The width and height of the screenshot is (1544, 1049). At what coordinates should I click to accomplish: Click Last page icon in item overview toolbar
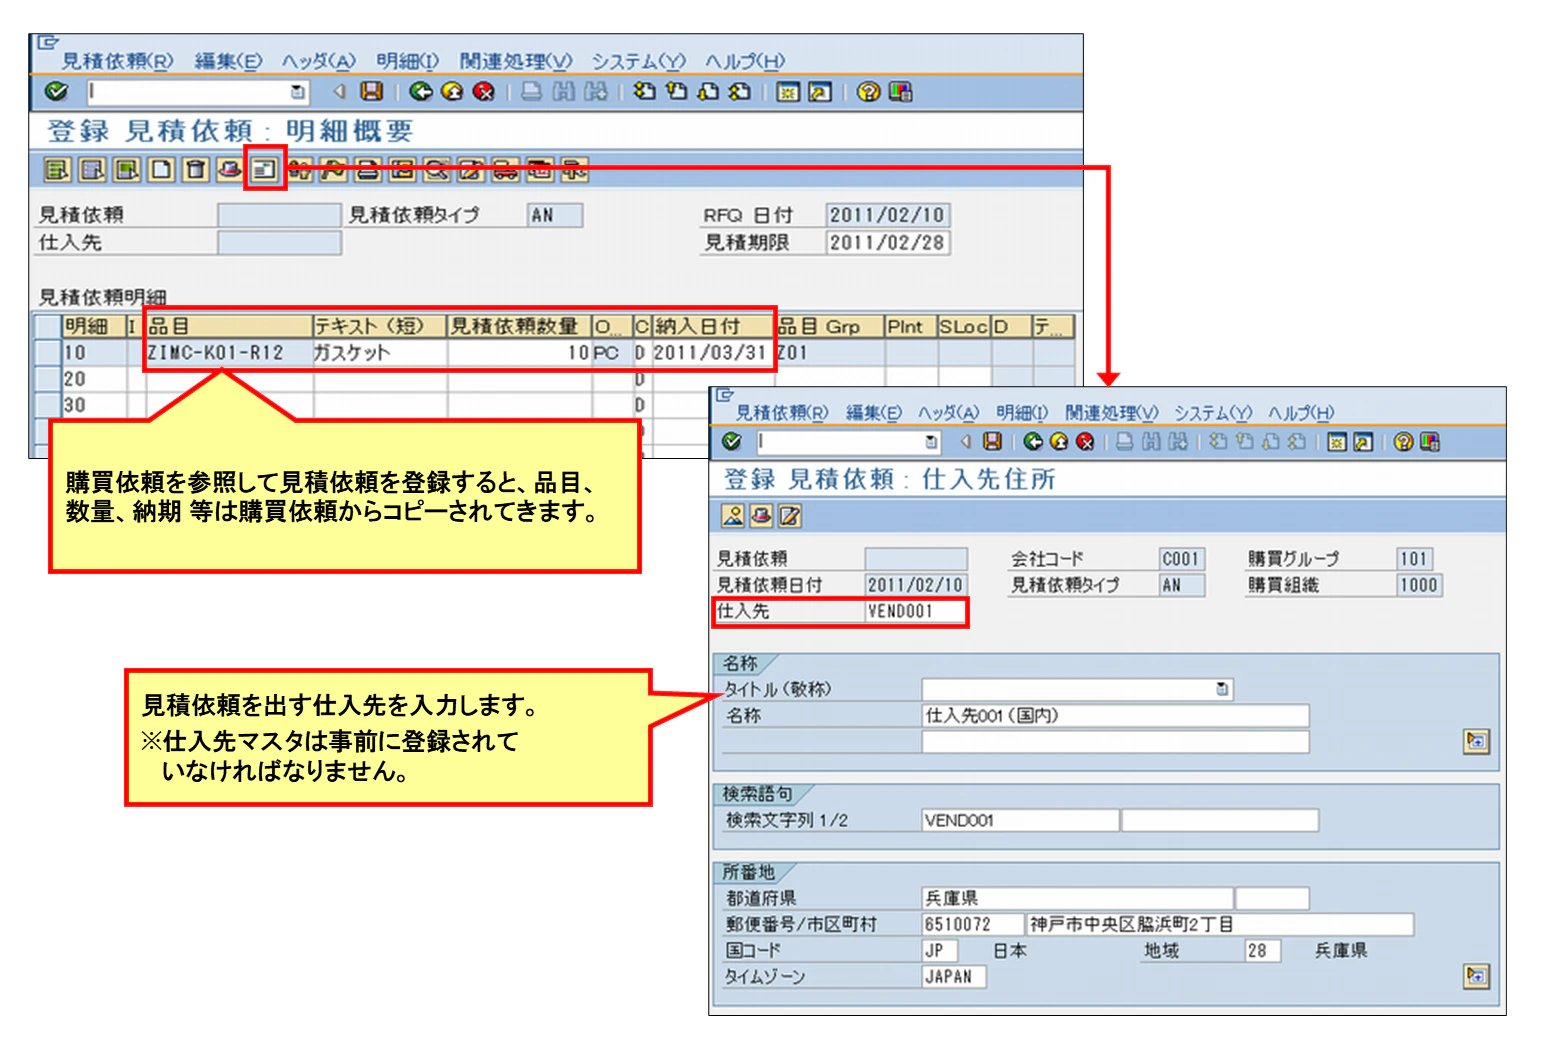pos(740,92)
